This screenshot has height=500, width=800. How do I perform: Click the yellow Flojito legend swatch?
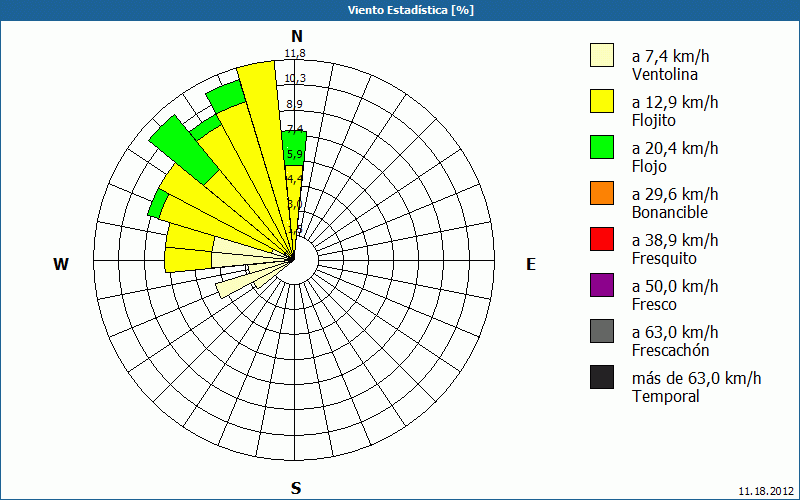[x=602, y=101]
